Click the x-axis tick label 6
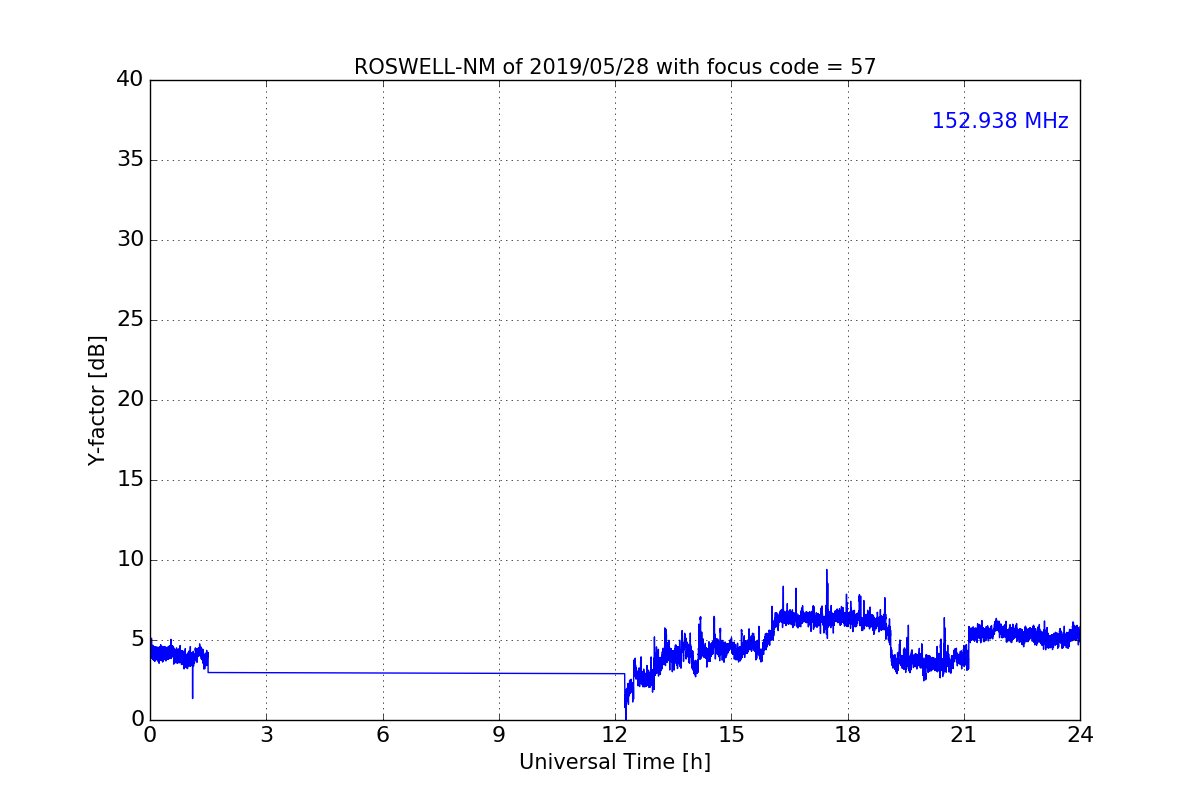The height and width of the screenshot is (800, 1200). pyautogui.click(x=383, y=735)
